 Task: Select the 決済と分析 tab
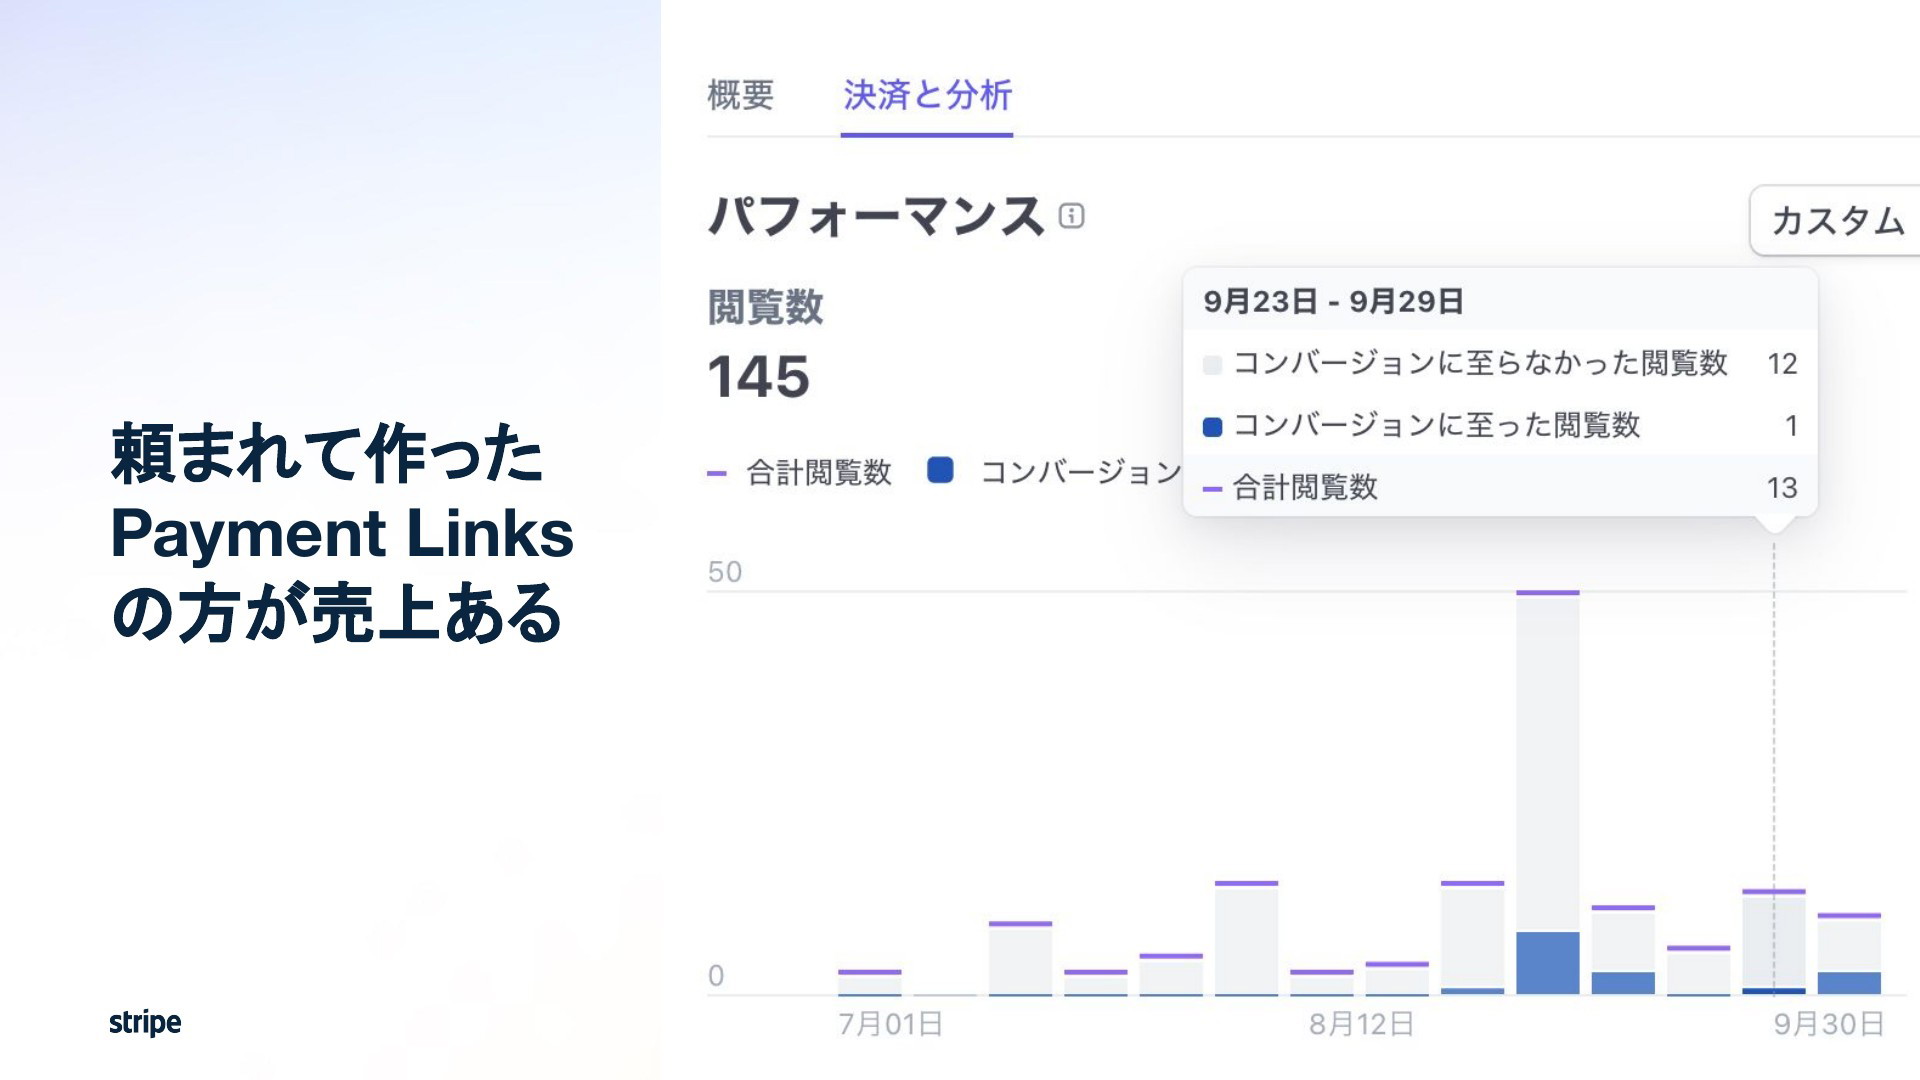click(x=927, y=95)
